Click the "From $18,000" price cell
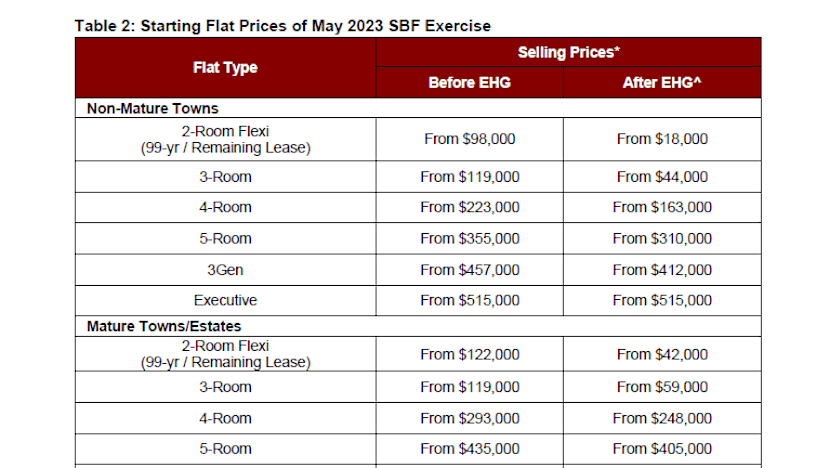The height and width of the screenshot is (468, 830). [662, 139]
